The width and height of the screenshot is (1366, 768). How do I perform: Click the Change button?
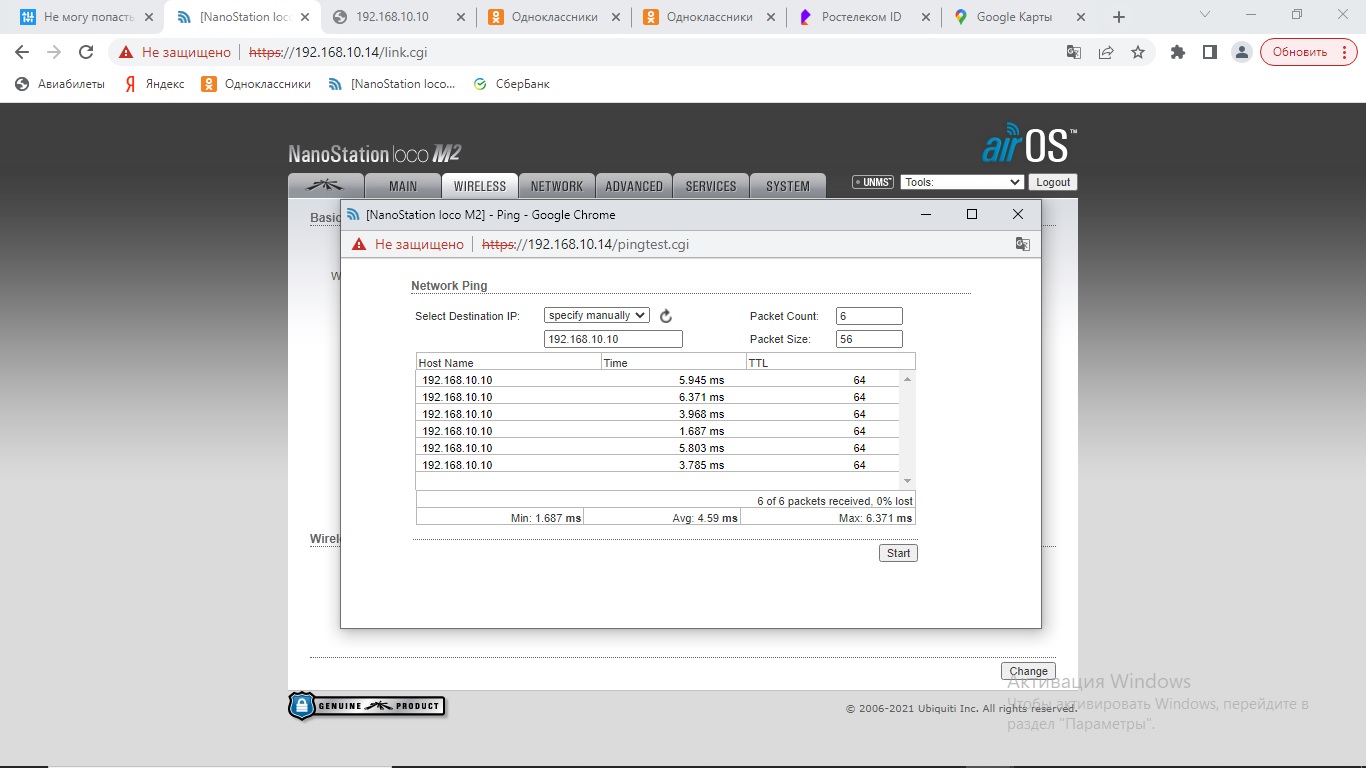(x=1028, y=671)
